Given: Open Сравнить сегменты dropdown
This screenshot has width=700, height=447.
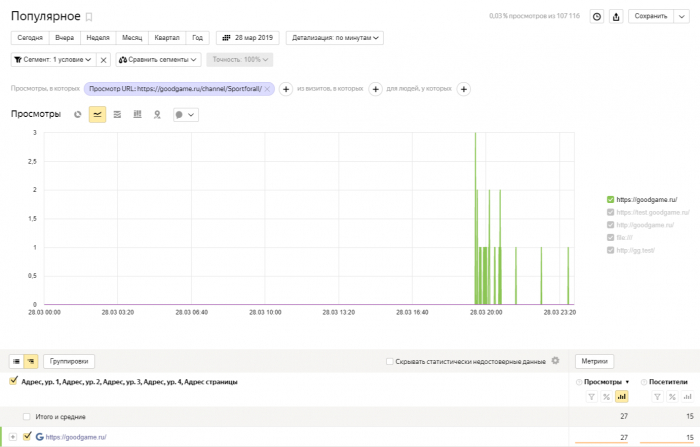Looking at the screenshot, I should (158, 59).
